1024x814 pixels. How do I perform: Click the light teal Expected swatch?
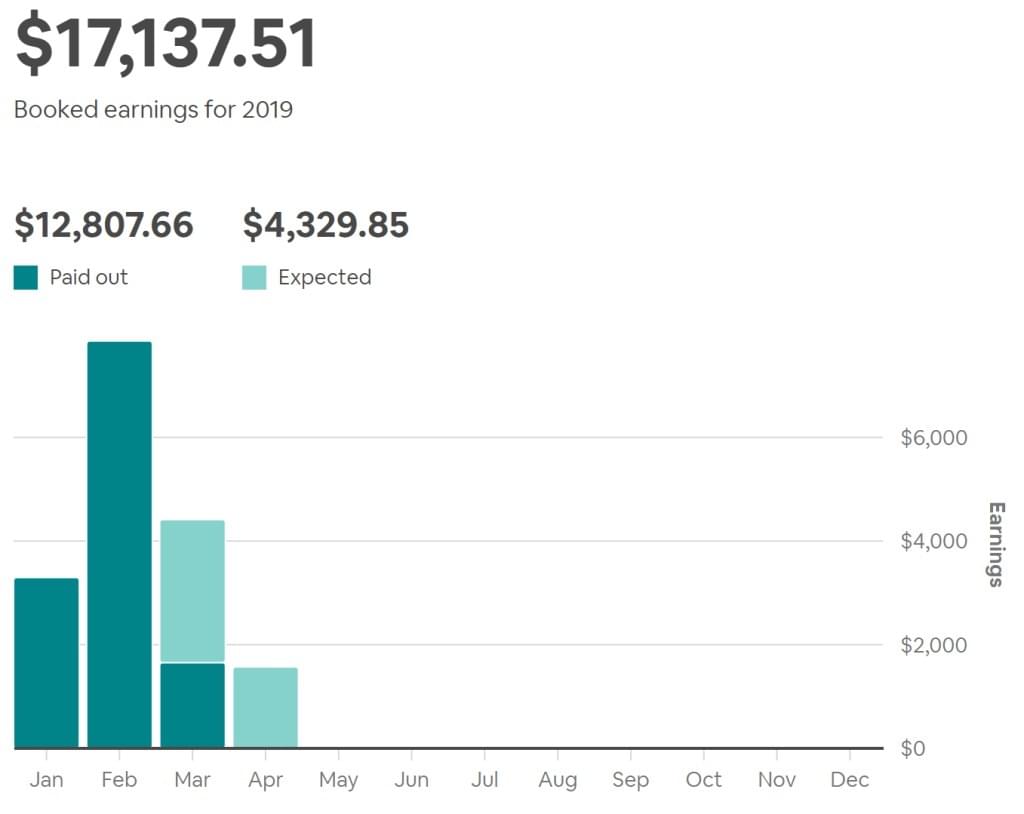tap(255, 277)
